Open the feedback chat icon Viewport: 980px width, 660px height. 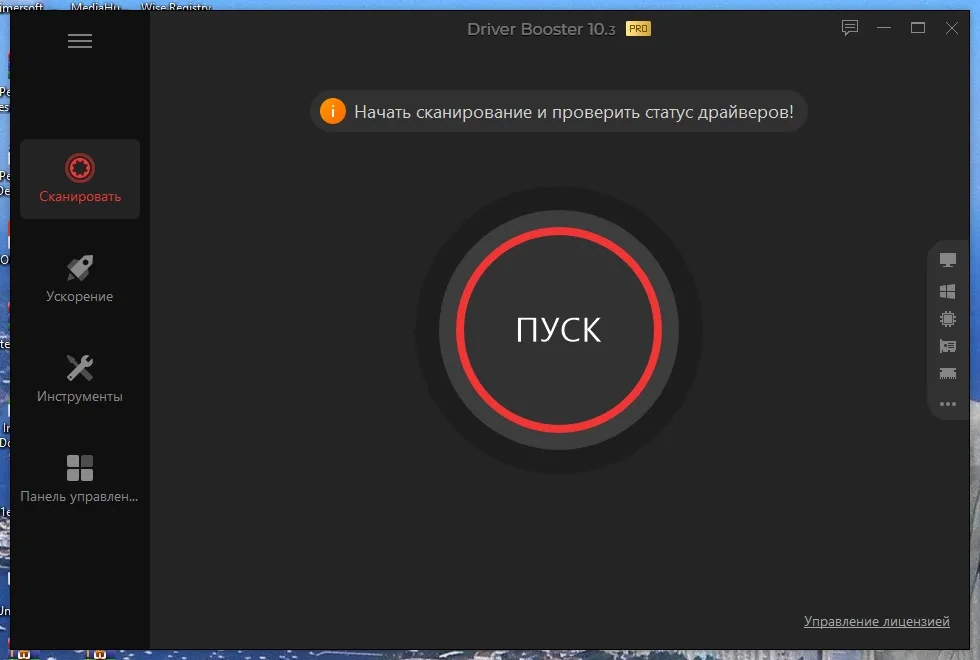[x=849, y=28]
